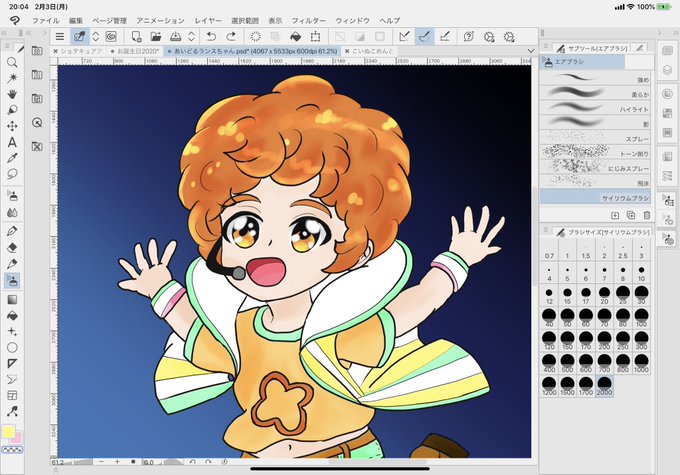Viewport: 680px width, 475px height.
Task: Click the Undo arrow
Action: tap(211, 37)
